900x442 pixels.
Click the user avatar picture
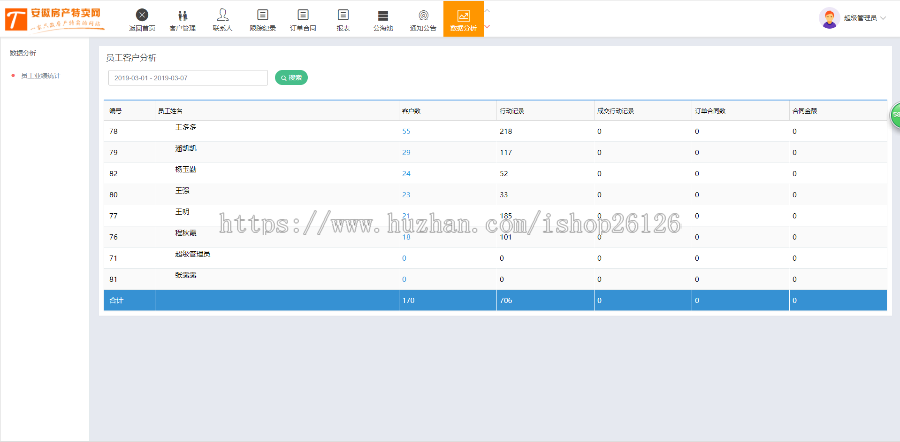[x=829, y=18]
